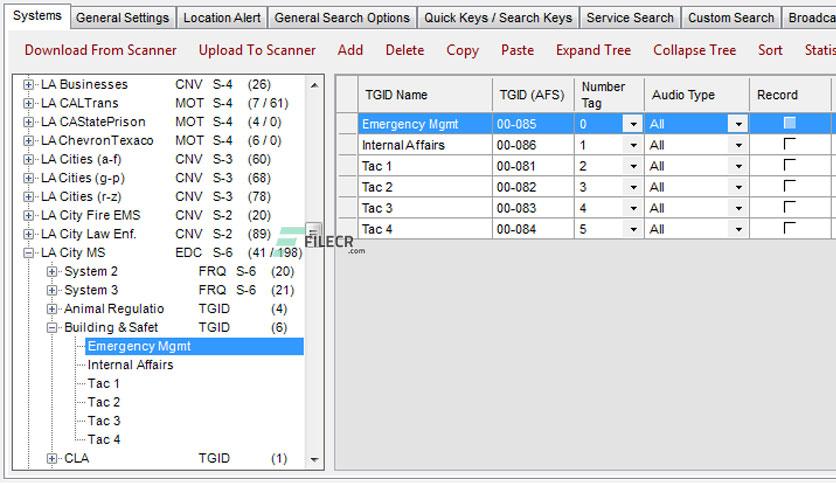Viewport: 836px width, 484px height.
Task: Select the Systems tab
Action: tap(37, 16)
